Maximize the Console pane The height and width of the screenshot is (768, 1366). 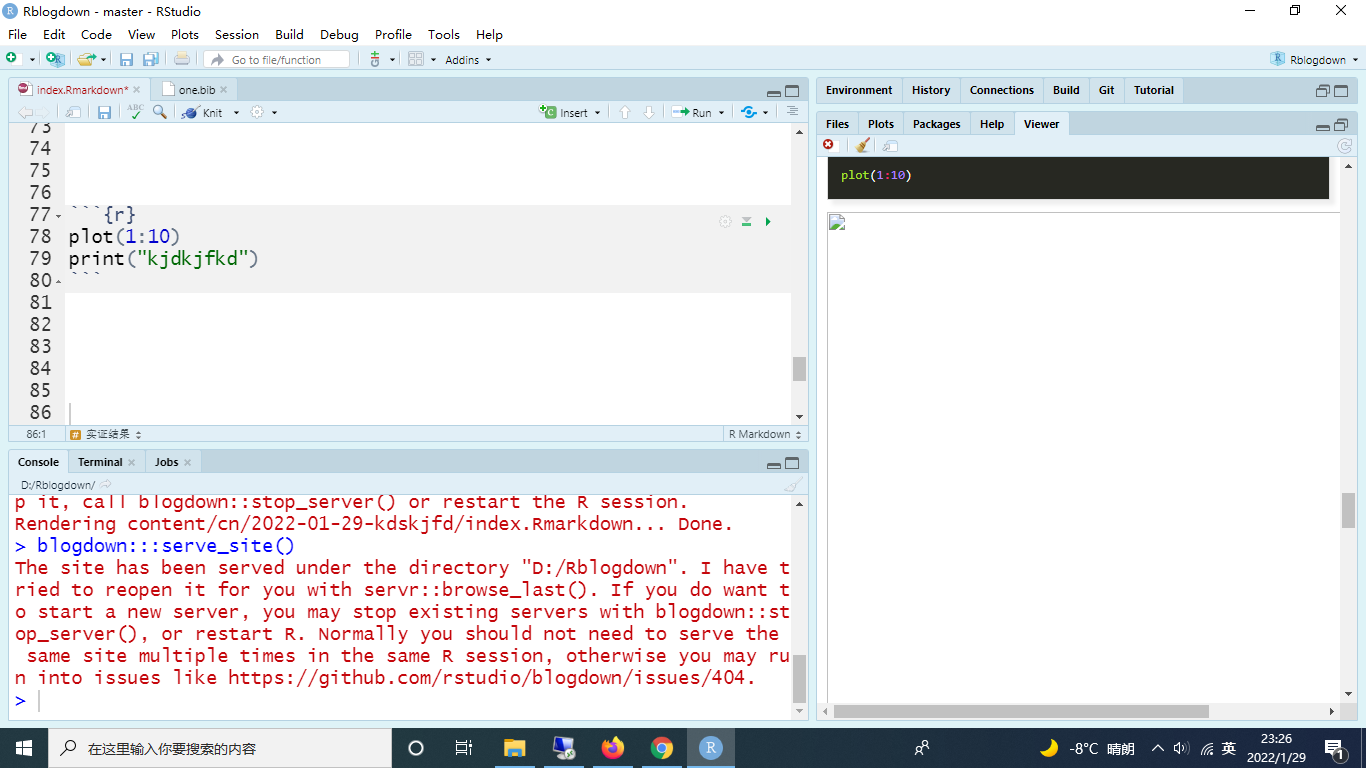[x=792, y=463]
